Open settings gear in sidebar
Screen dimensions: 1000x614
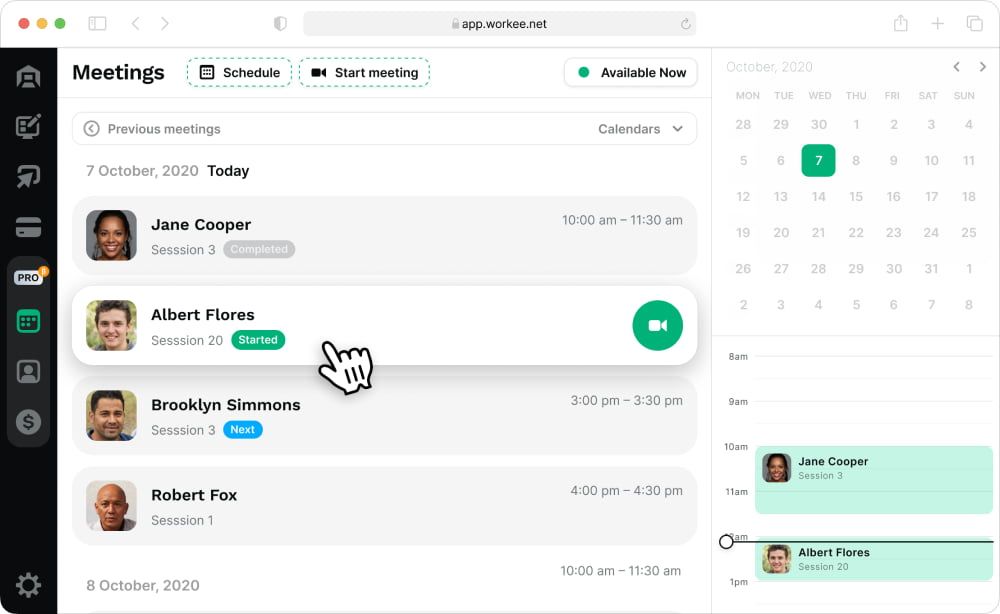pos(28,585)
